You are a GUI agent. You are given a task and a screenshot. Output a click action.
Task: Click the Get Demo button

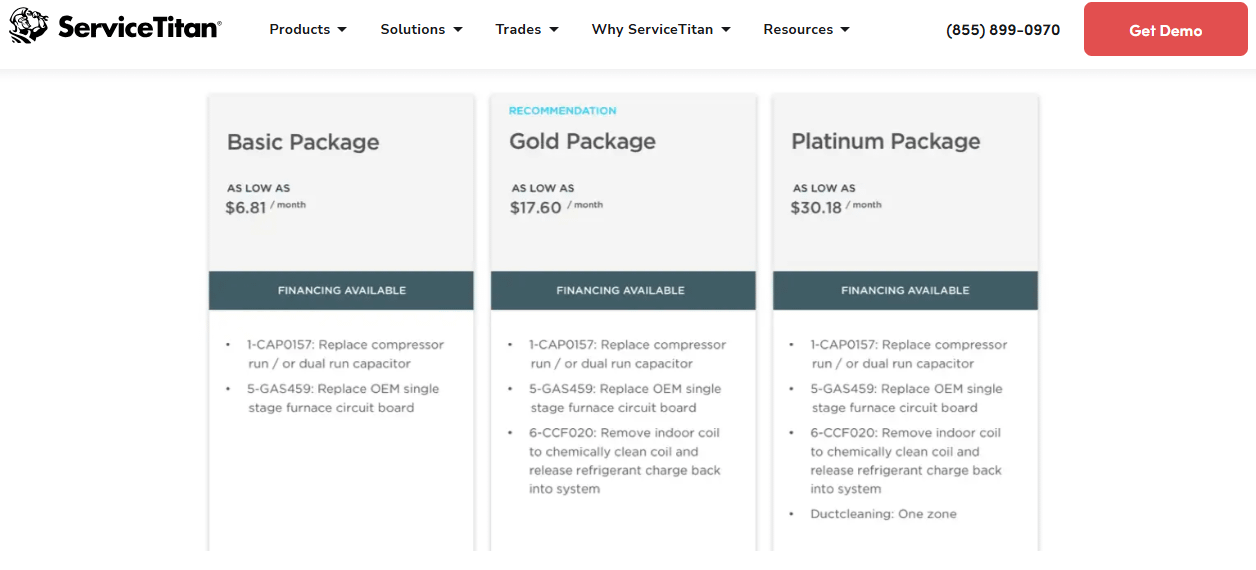coord(1165,30)
